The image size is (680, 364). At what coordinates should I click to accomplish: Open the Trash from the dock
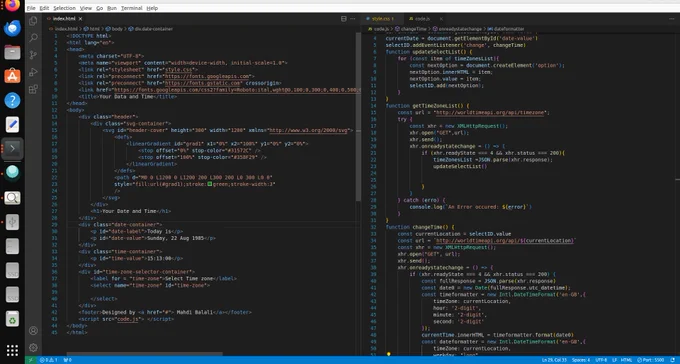pos(12,319)
